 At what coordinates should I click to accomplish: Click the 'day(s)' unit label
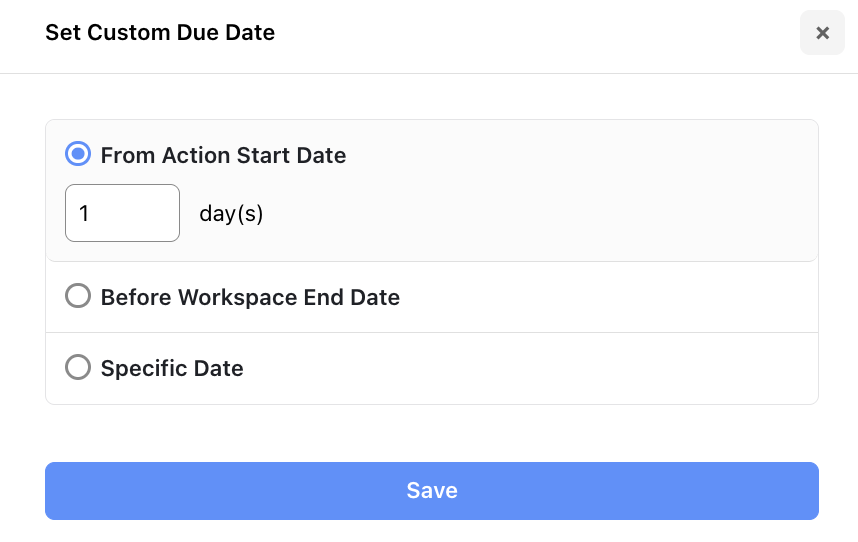tap(231, 213)
